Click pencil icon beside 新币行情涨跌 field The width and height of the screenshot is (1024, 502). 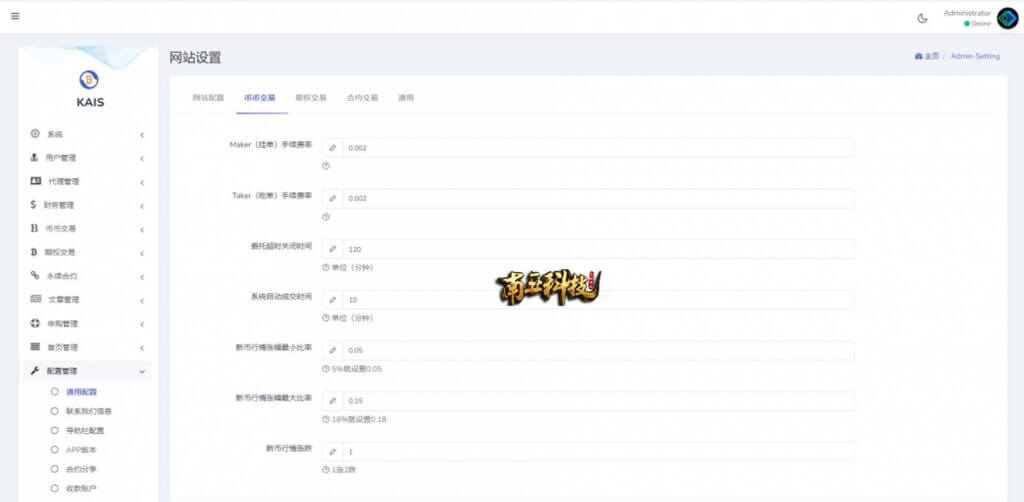332,452
